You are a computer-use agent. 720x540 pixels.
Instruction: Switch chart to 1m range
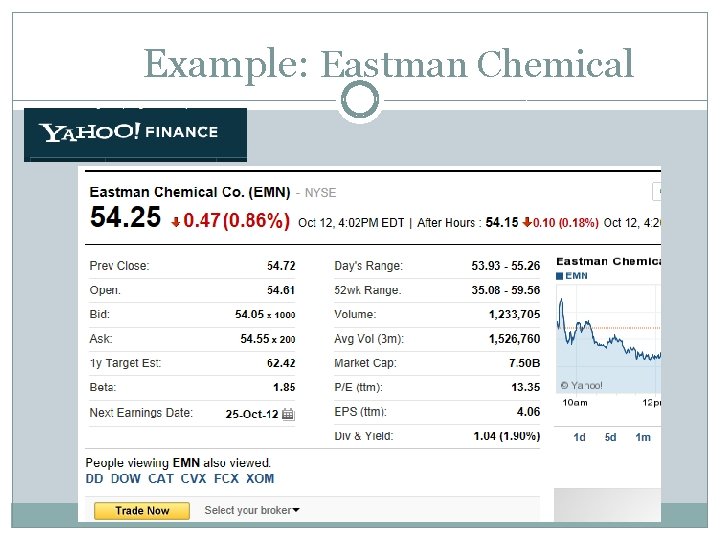click(643, 437)
